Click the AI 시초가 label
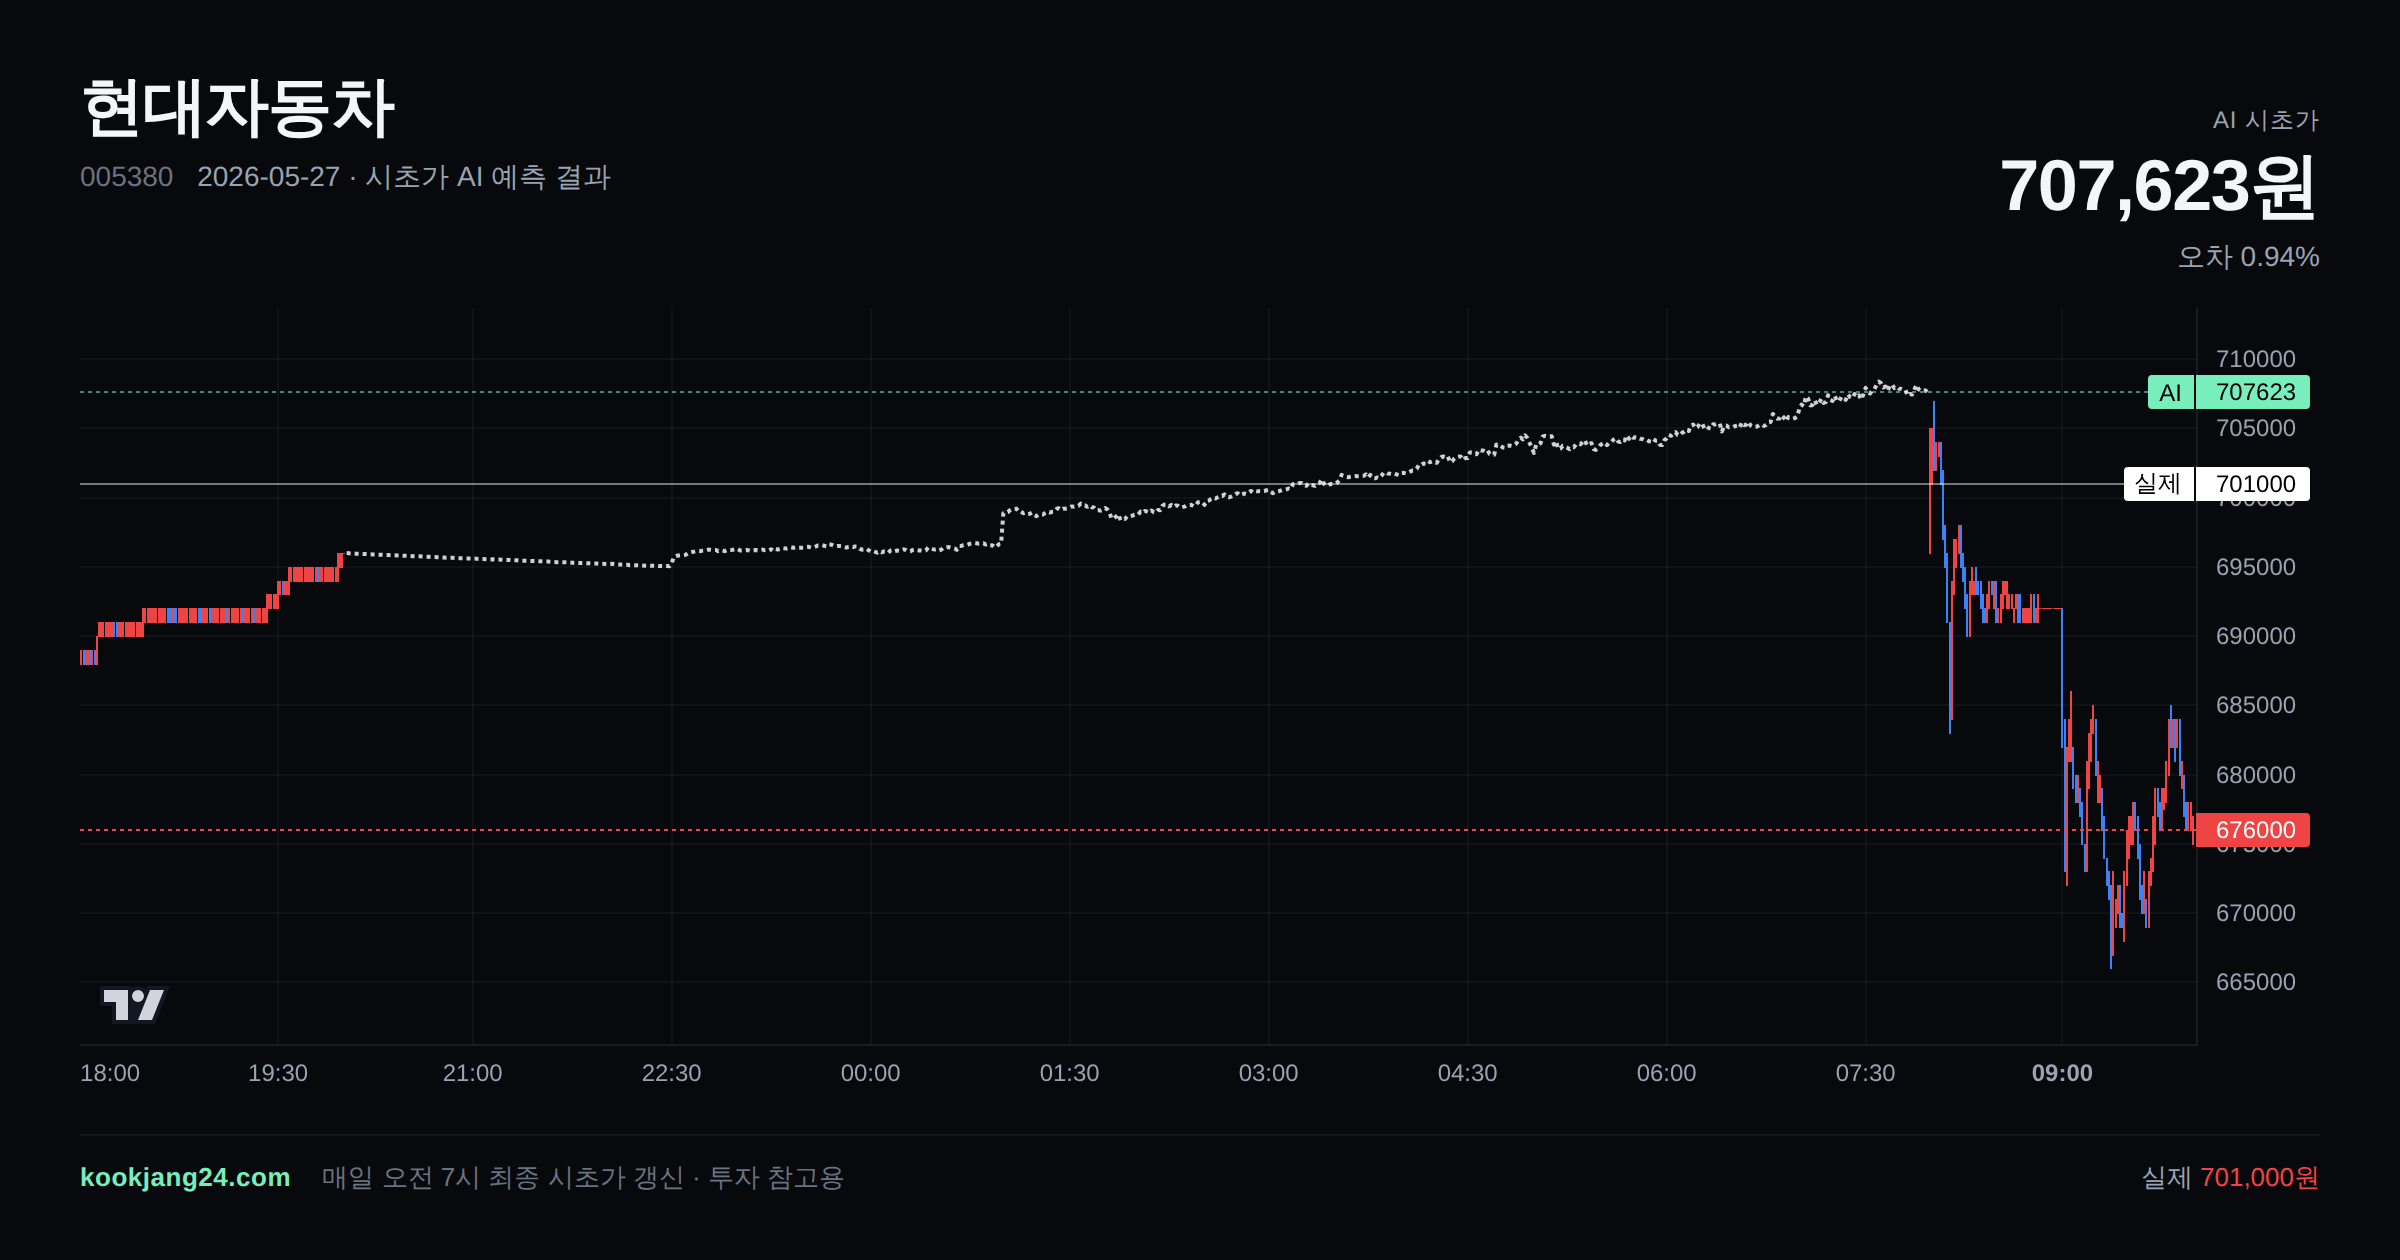The image size is (2400, 1260). (2265, 120)
